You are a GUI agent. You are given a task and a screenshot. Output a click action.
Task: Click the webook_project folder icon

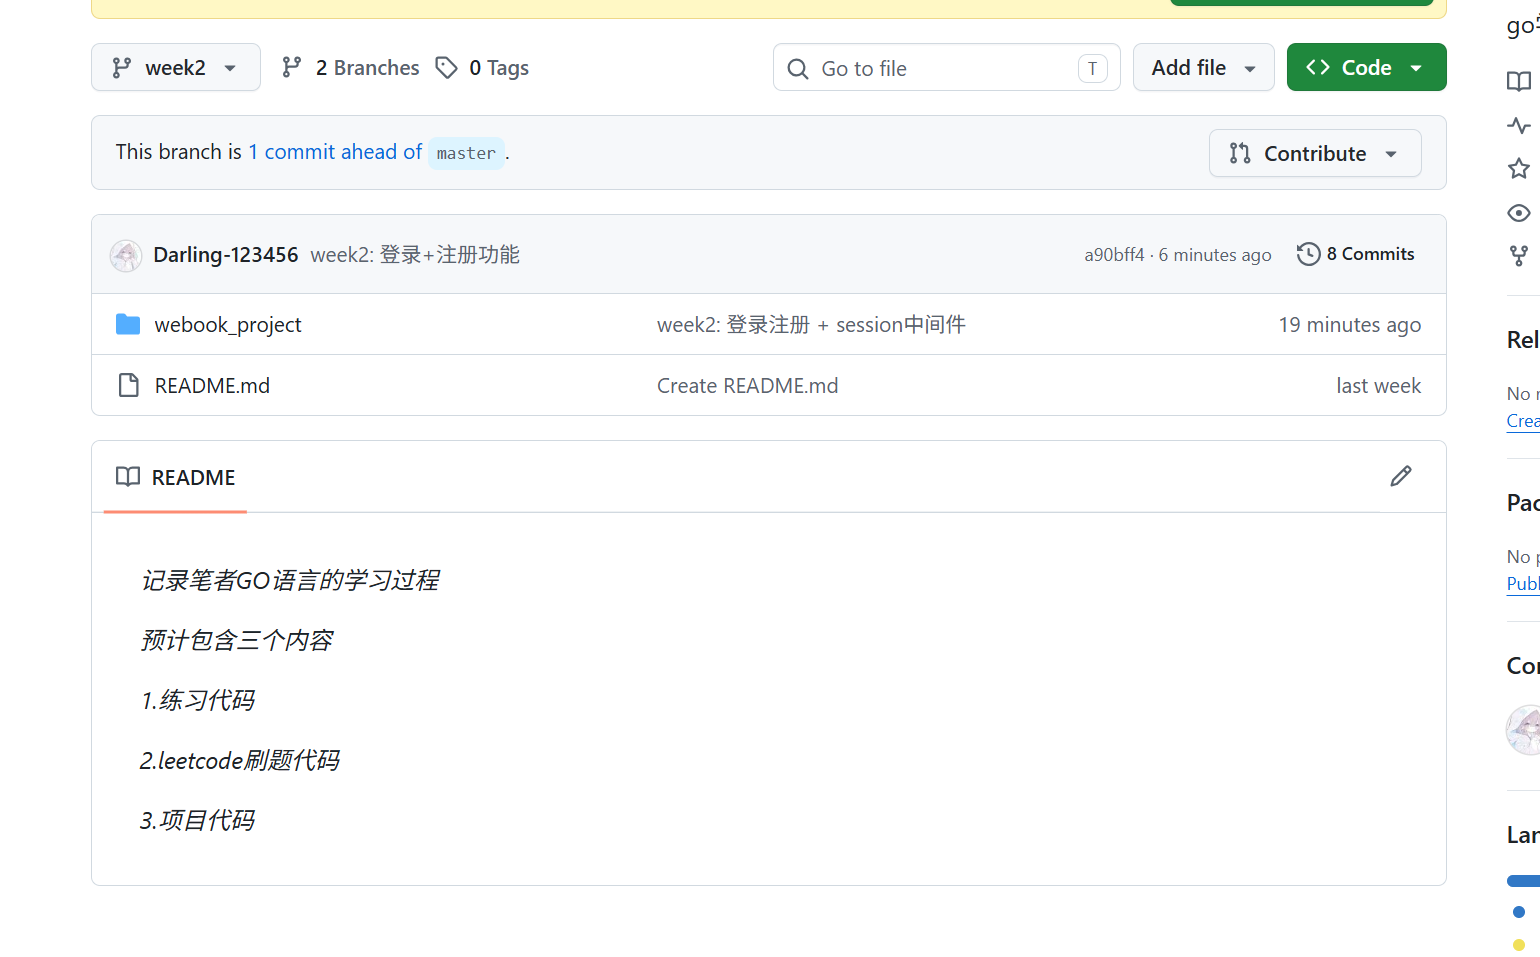[128, 324]
